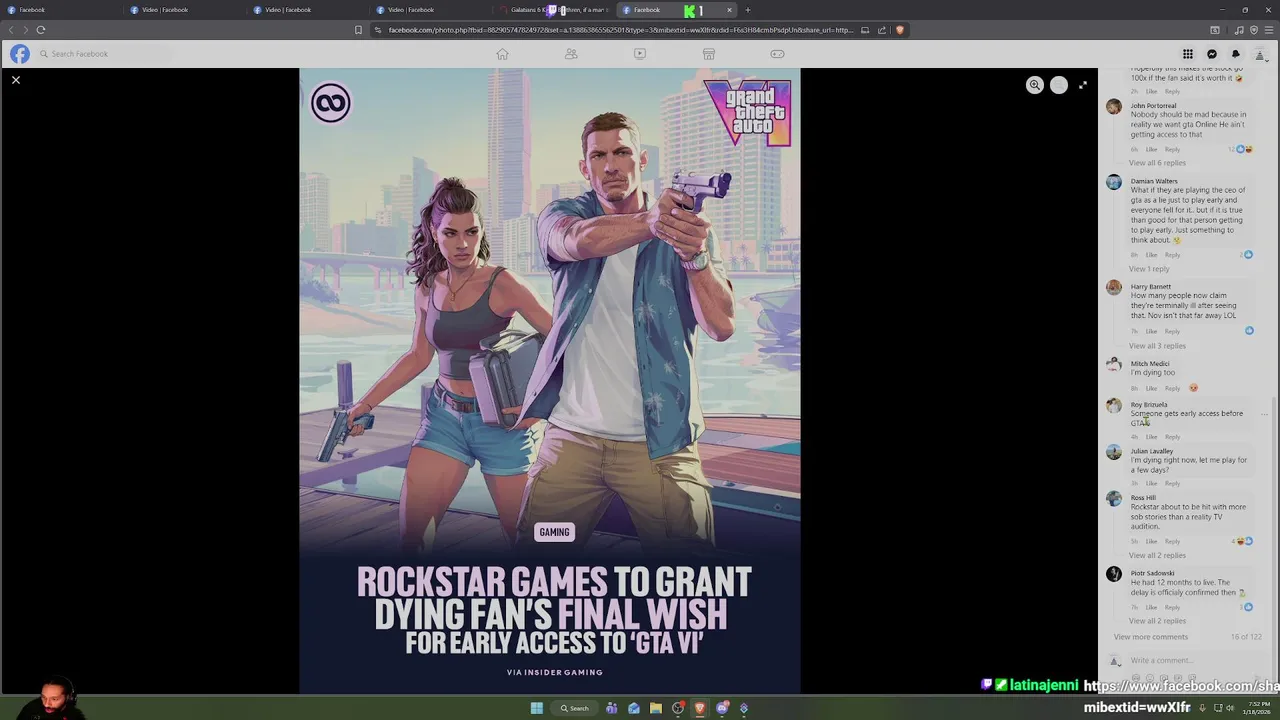Reply to Roy Brizuela's comment
This screenshot has width=1280, height=720.
[x=1172, y=437]
